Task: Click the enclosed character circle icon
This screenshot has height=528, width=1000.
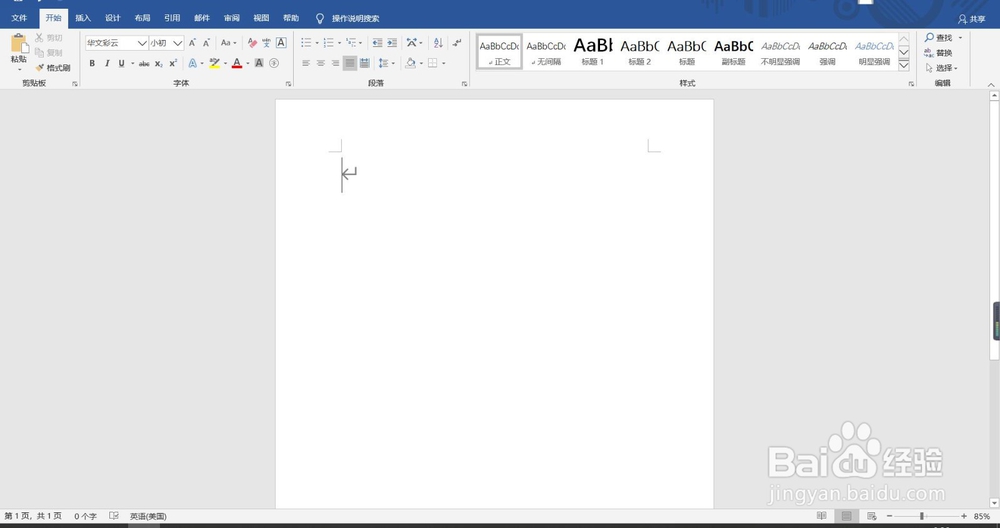Action: click(x=274, y=63)
